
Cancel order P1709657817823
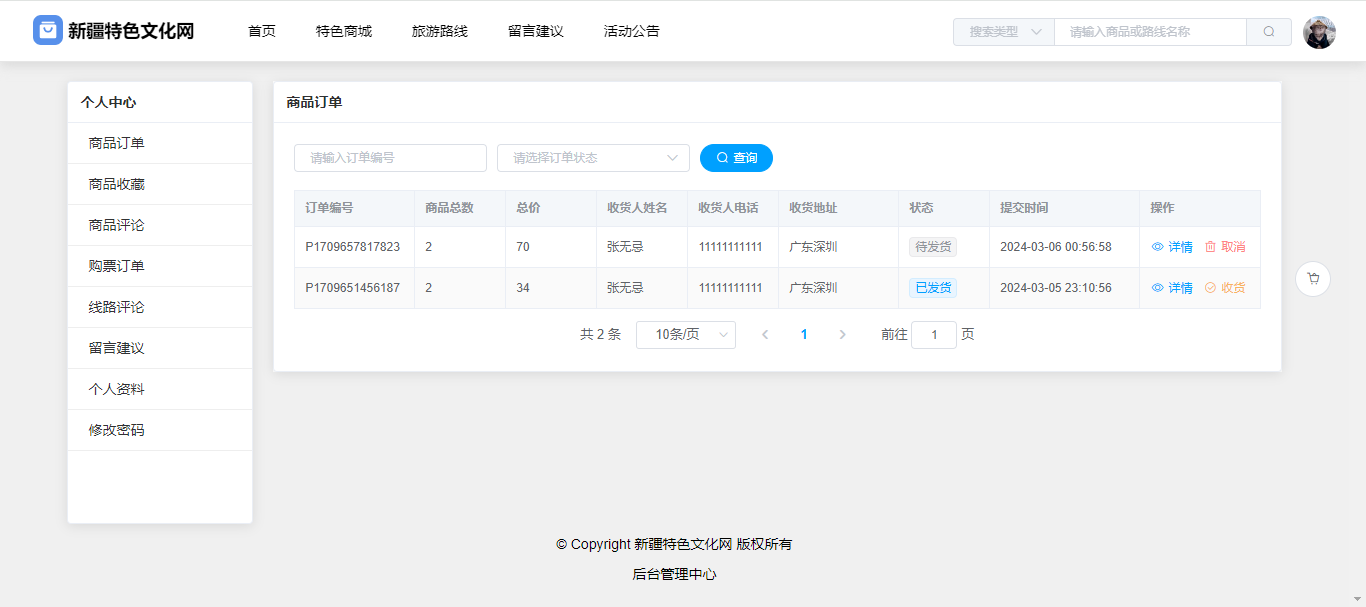coord(1225,247)
